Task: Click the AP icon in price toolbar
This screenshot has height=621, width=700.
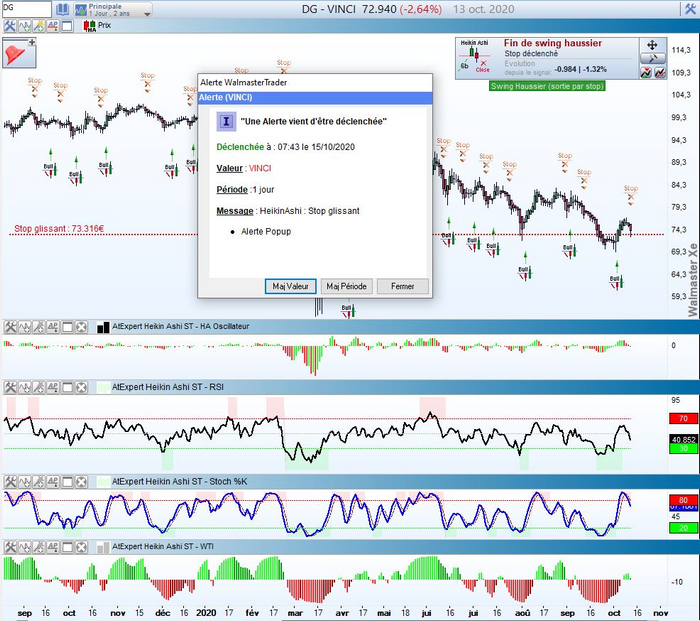Action: (x=53, y=26)
